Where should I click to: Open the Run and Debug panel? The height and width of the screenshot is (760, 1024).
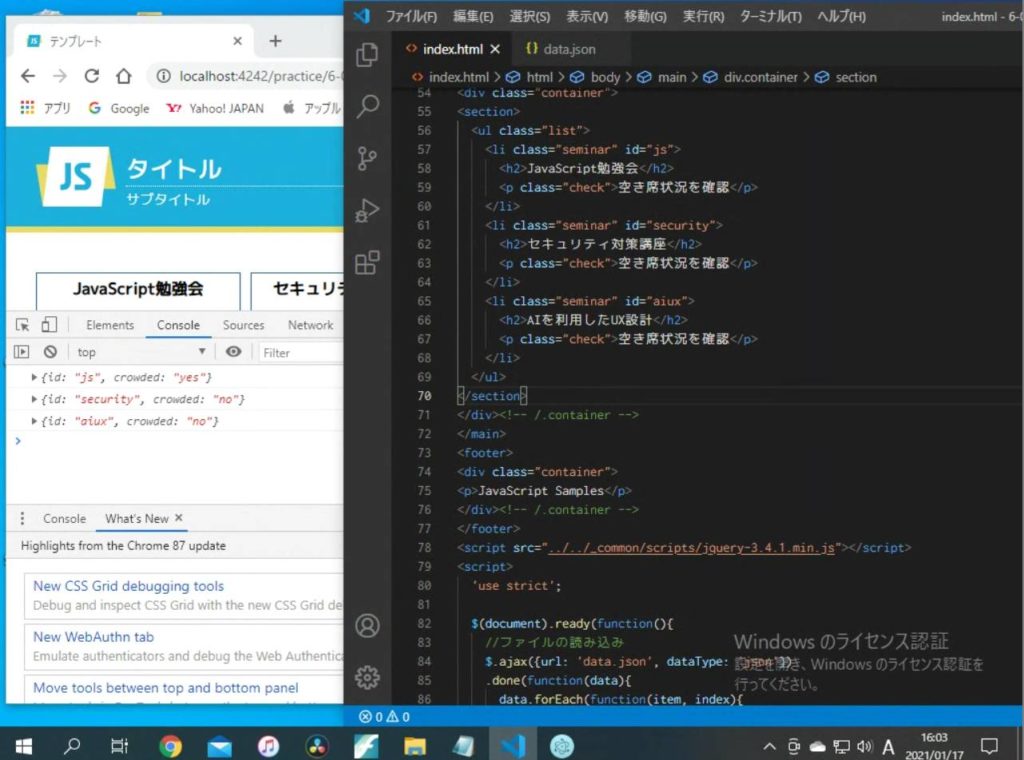pos(367,210)
